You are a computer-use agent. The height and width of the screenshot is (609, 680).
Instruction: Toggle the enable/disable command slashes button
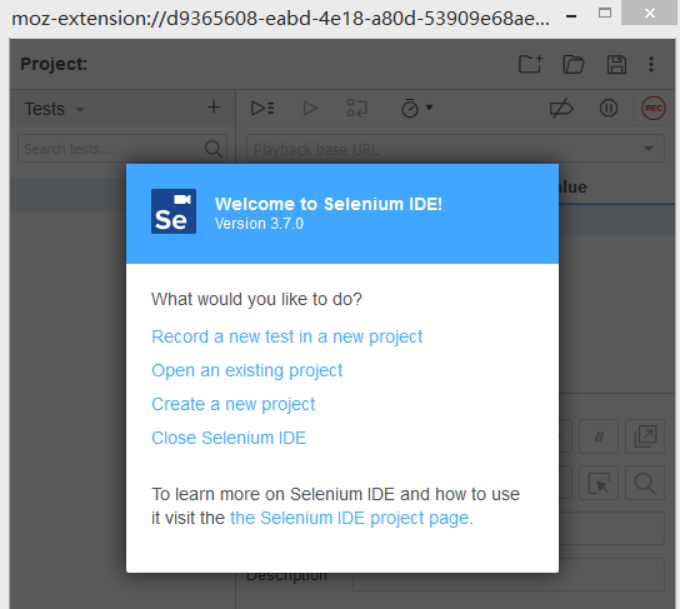pyautogui.click(x=599, y=436)
